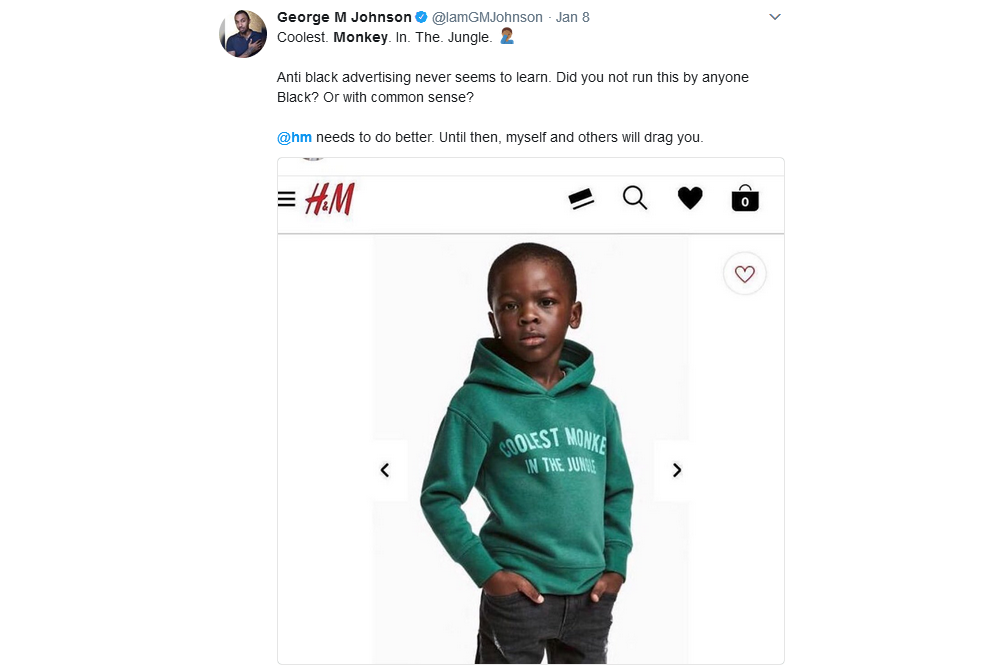This screenshot has width=1000, height=672.
Task: Click the H&M logo
Action: [330, 200]
